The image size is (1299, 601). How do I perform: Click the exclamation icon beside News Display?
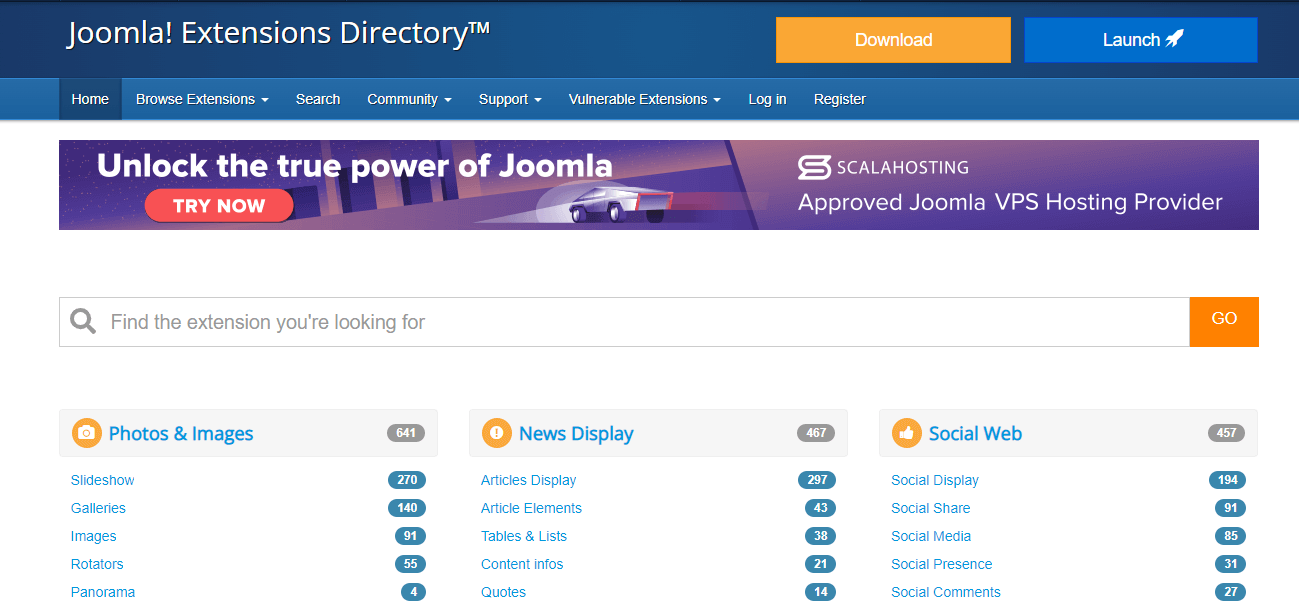tap(497, 433)
